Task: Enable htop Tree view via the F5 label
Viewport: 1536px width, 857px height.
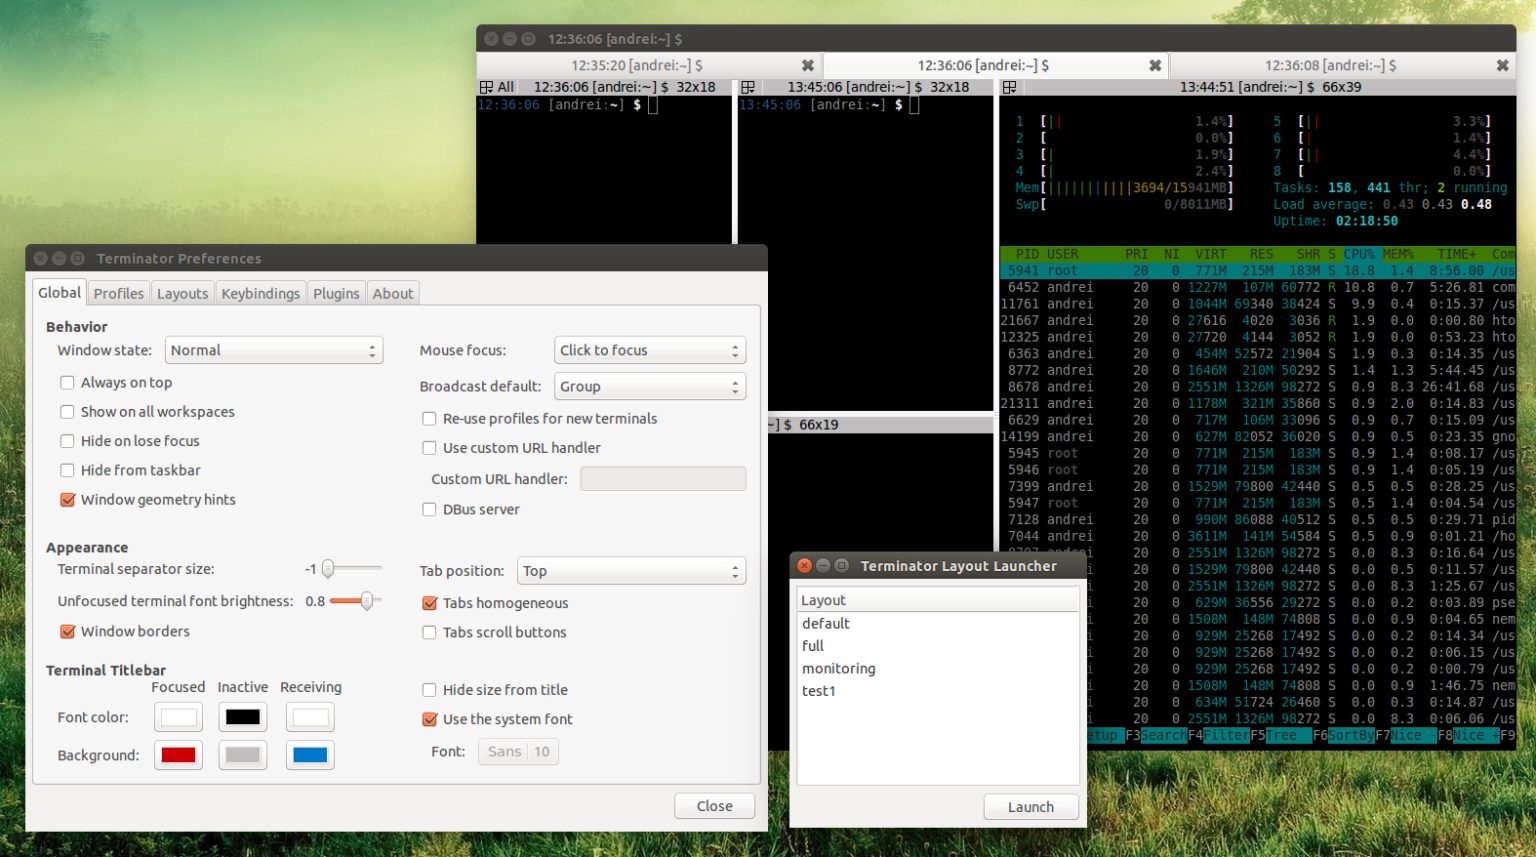Action: 1288,735
